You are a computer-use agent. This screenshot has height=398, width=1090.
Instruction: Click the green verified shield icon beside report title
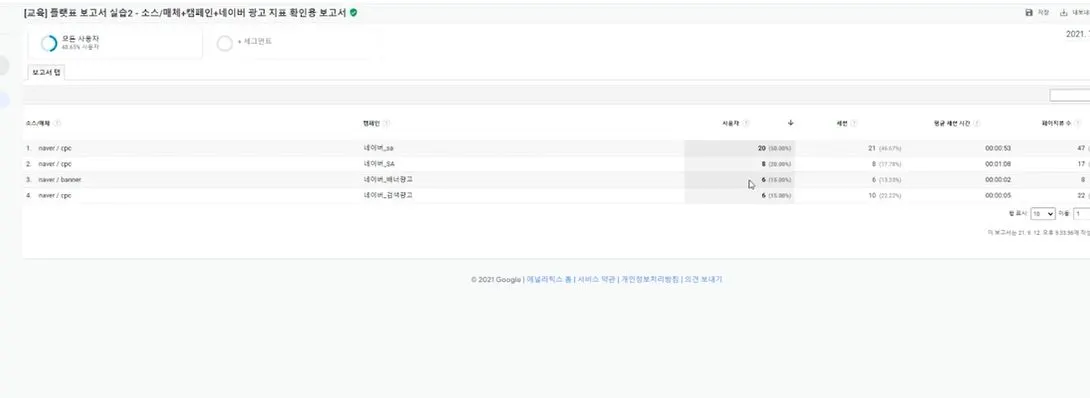tap(354, 13)
